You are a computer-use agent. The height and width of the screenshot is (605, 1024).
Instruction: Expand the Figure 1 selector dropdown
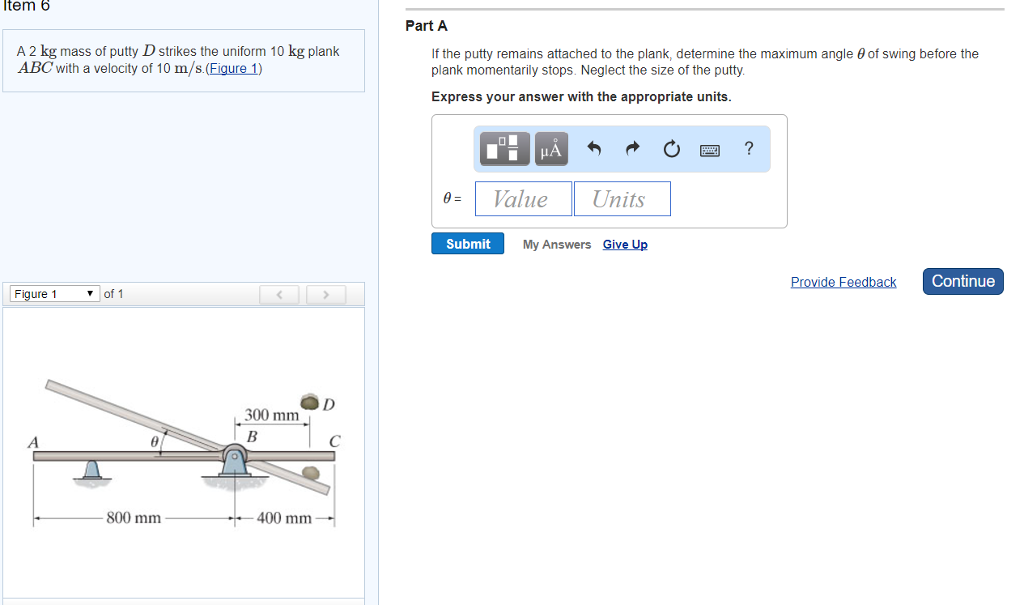pyautogui.click(x=55, y=294)
